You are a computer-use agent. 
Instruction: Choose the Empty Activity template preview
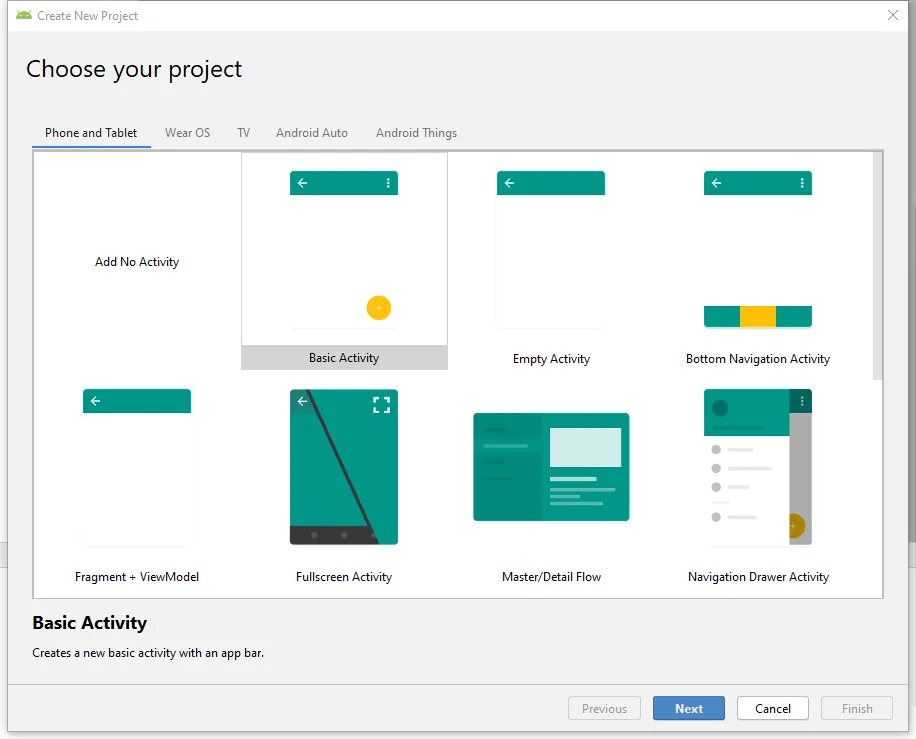tap(551, 250)
